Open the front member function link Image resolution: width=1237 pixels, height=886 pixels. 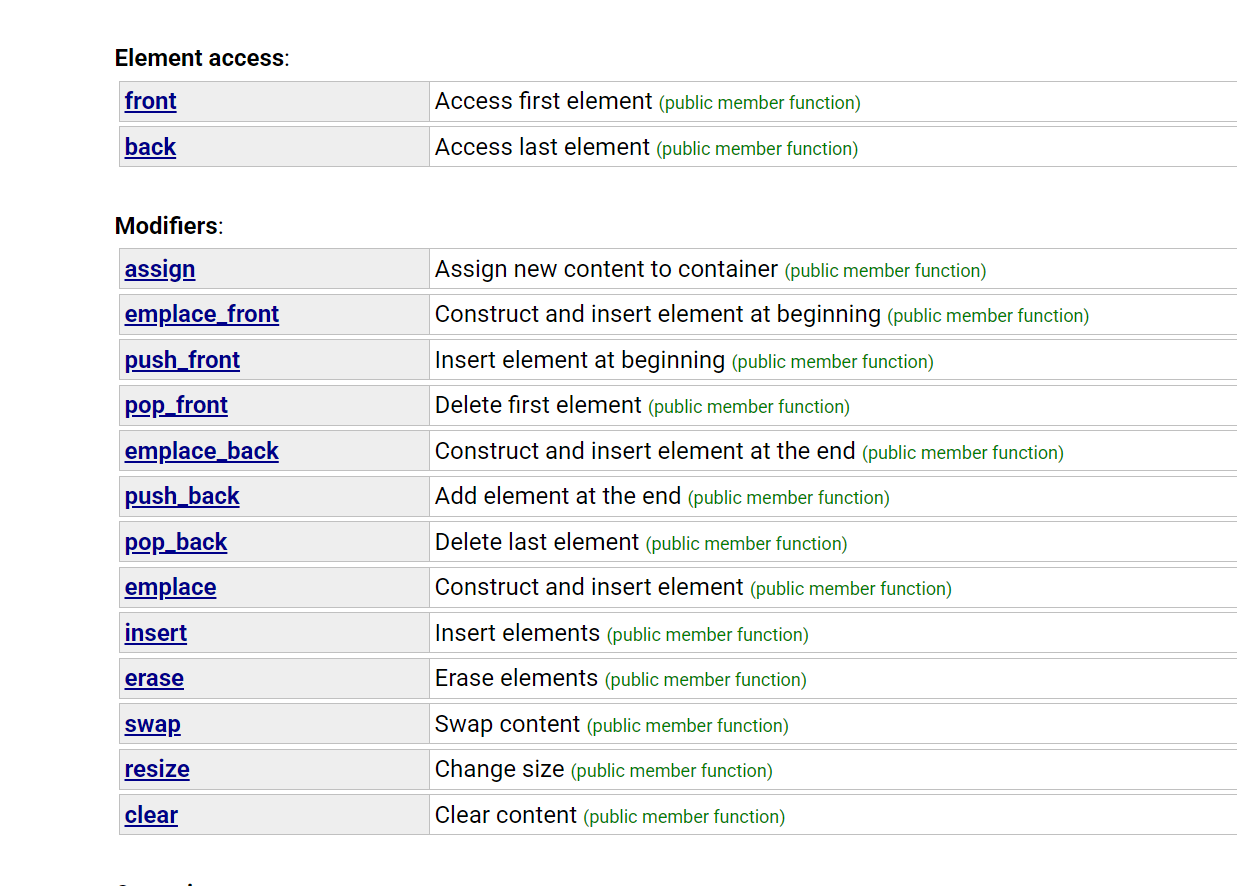tap(150, 102)
